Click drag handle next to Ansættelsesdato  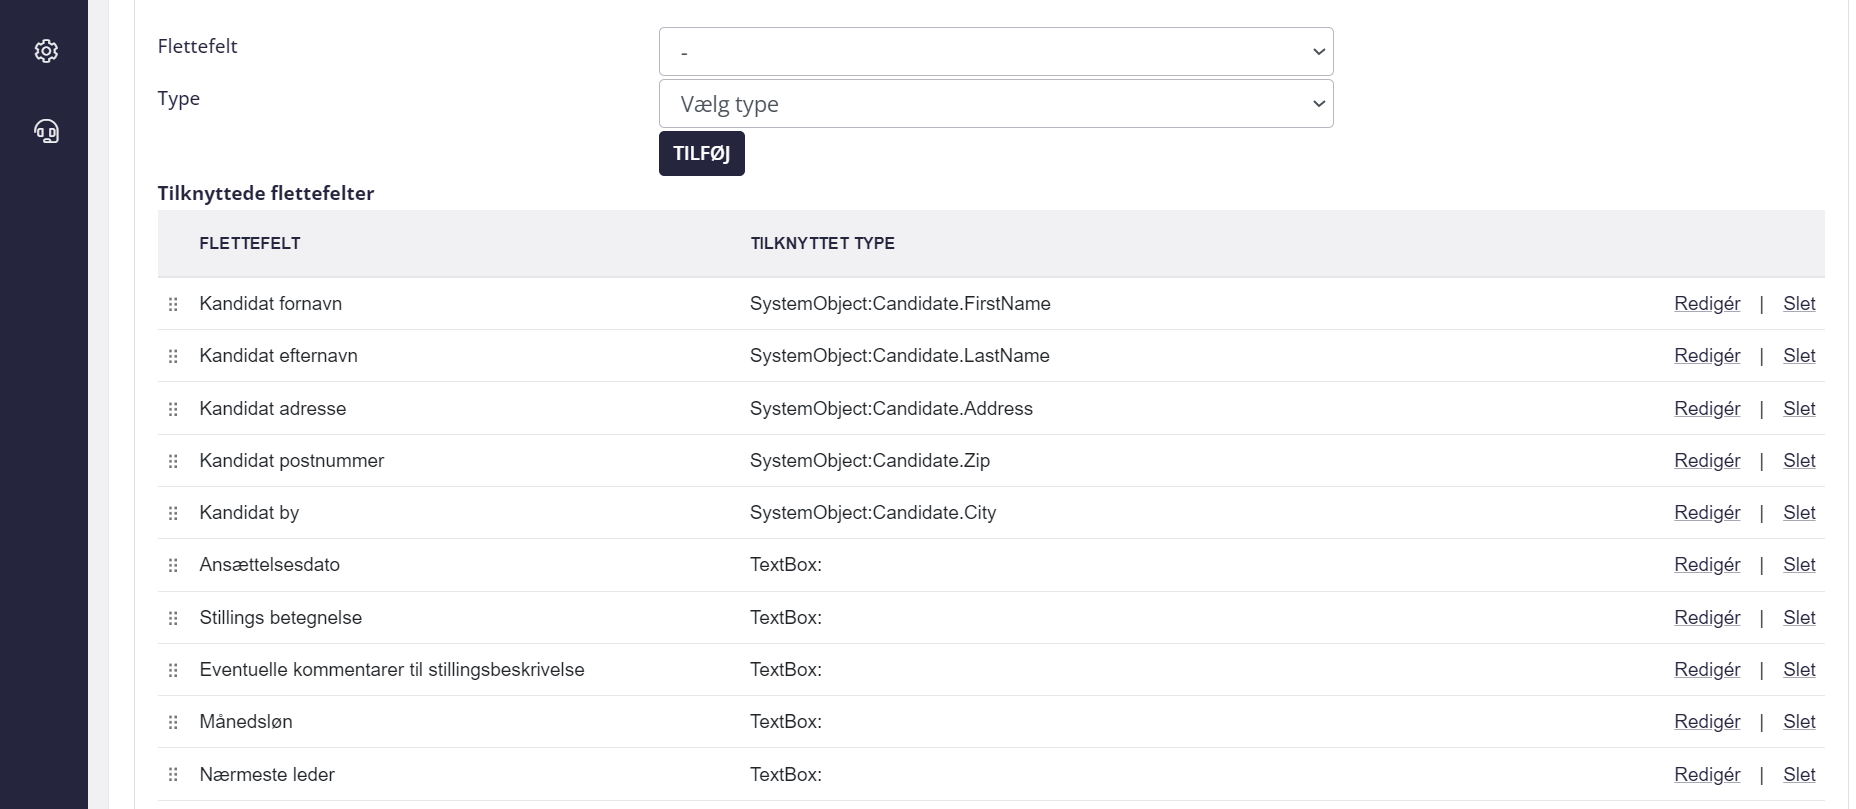pyautogui.click(x=173, y=565)
